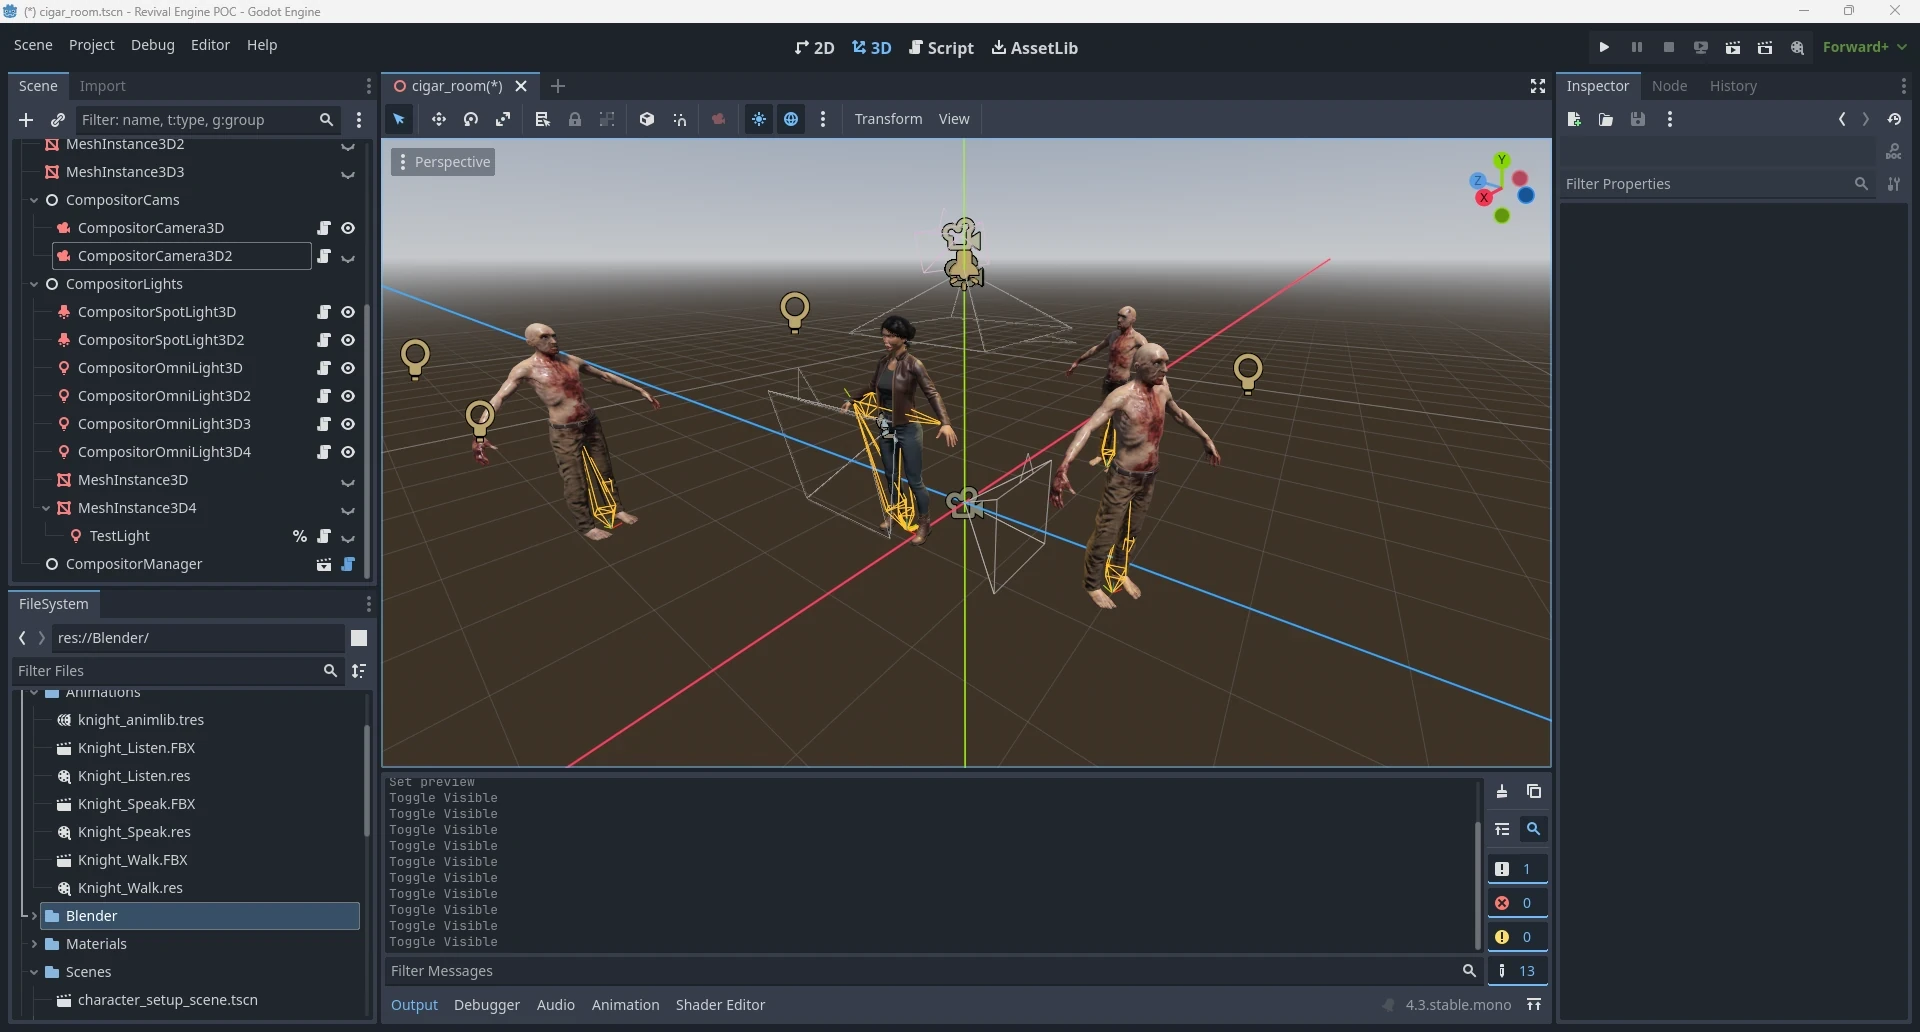Save the edited resource icon
The width and height of the screenshot is (1920, 1032).
pos(1638,120)
